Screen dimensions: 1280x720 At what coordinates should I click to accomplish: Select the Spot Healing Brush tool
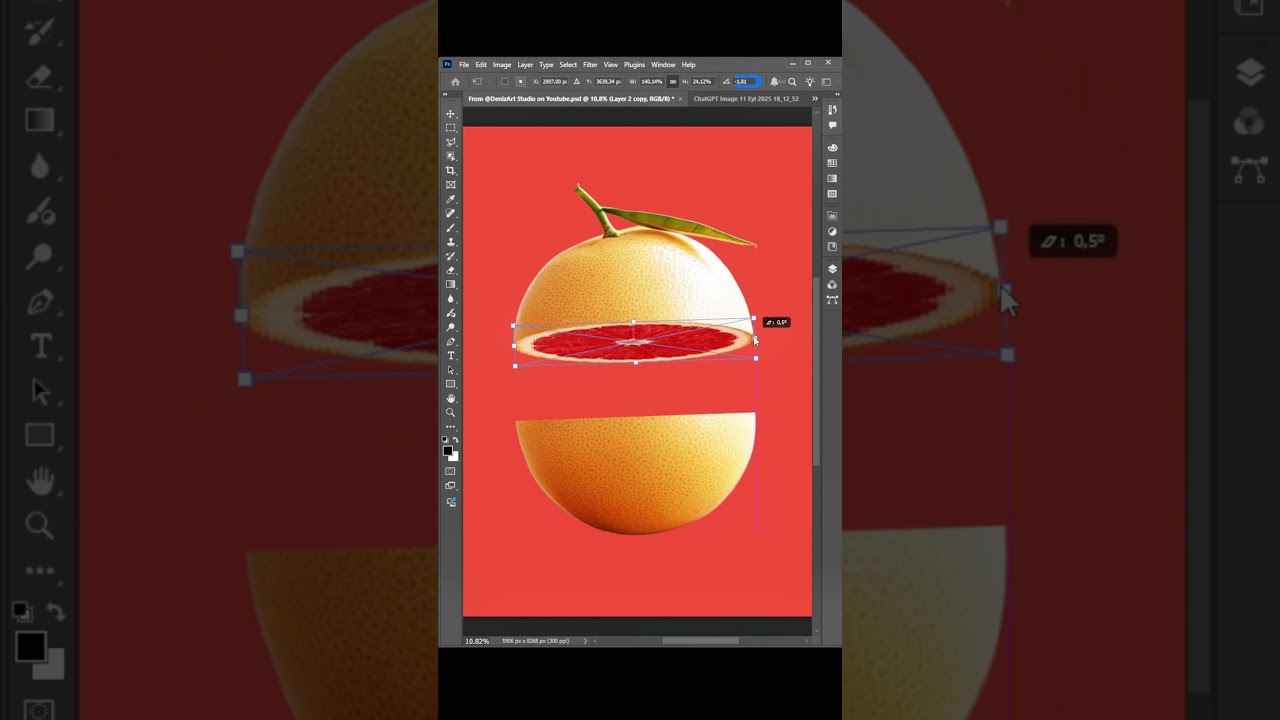450,213
